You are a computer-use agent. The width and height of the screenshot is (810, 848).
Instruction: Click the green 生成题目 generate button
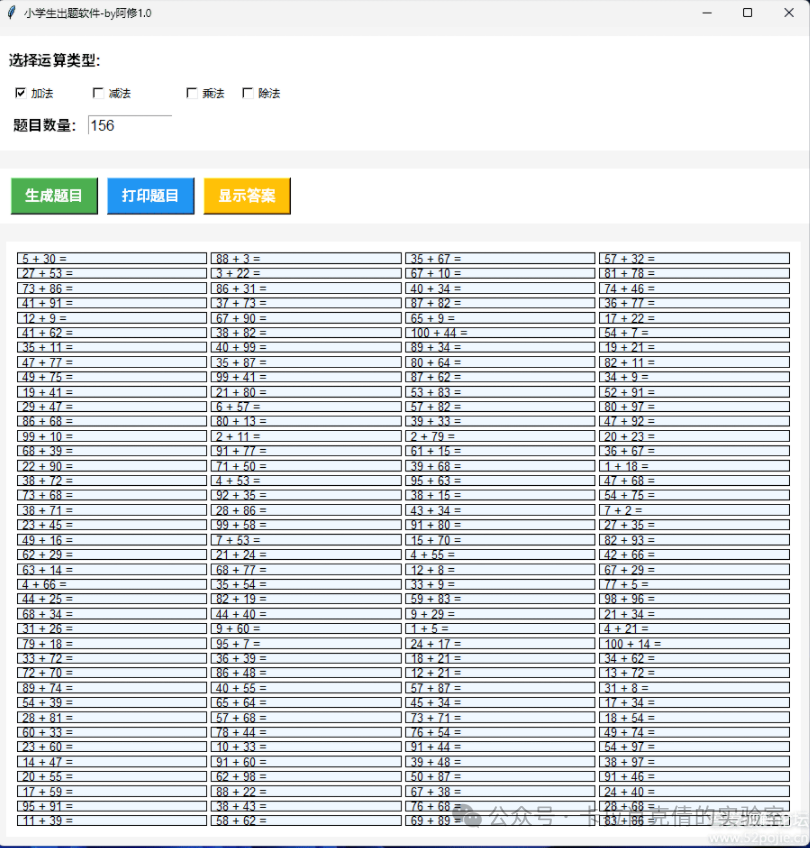pos(54,196)
